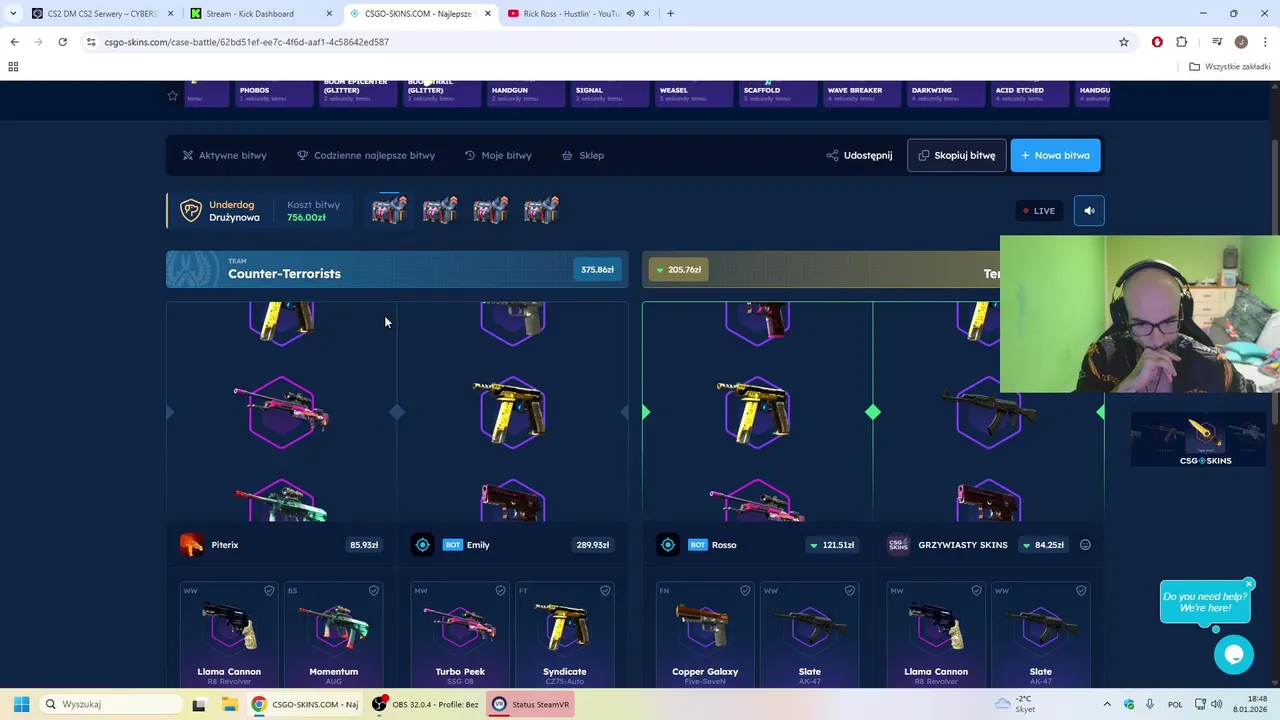The width and height of the screenshot is (1280, 720).
Task: Expand the tab search dropdown arrow
Action: click(x=12, y=14)
